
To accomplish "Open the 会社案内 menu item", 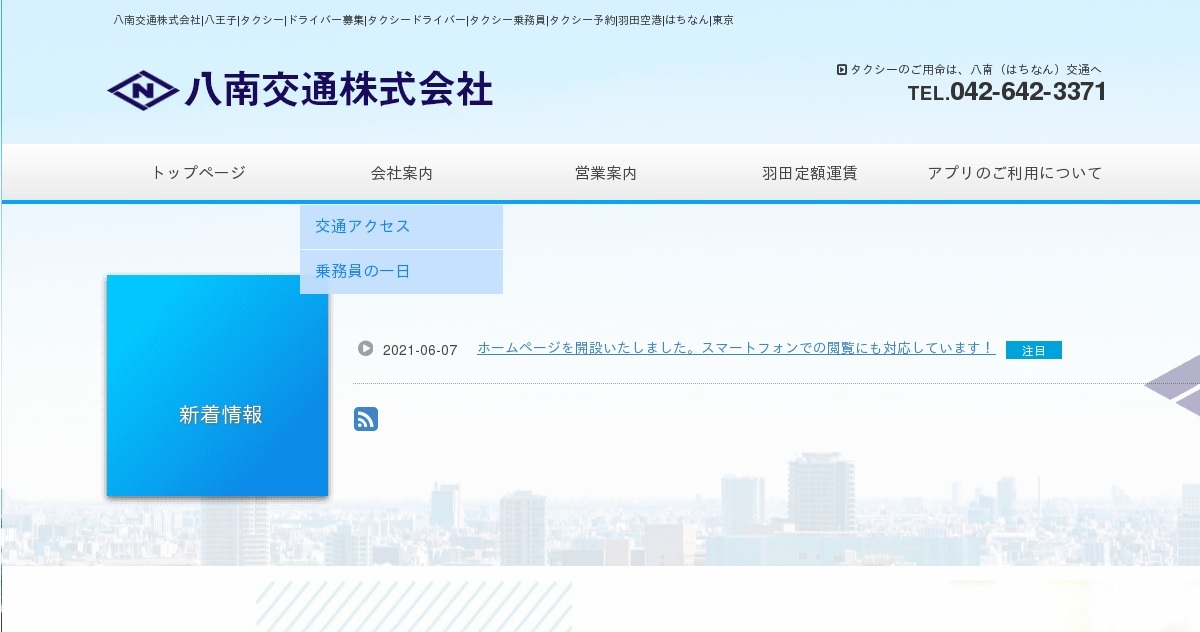I will click(401, 173).
